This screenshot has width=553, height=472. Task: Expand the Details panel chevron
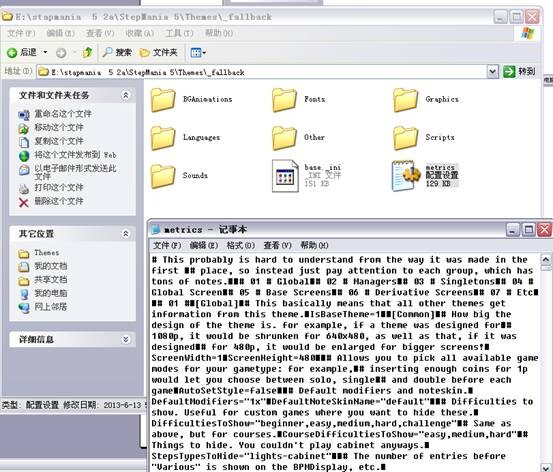[x=126, y=339]
